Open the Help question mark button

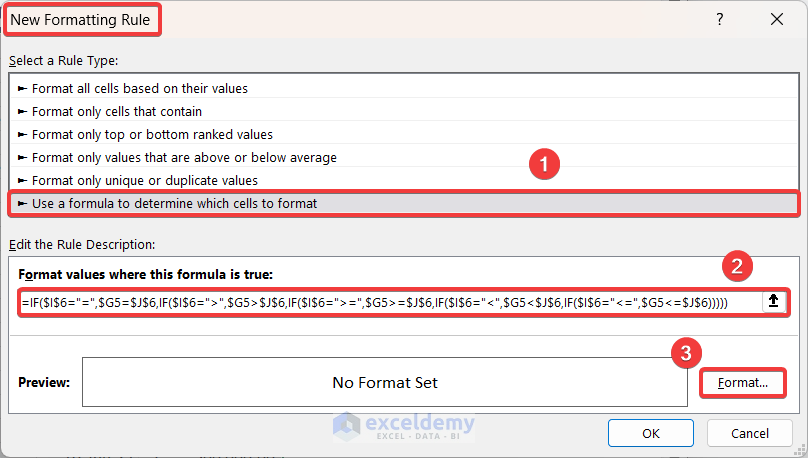(719, 19)
